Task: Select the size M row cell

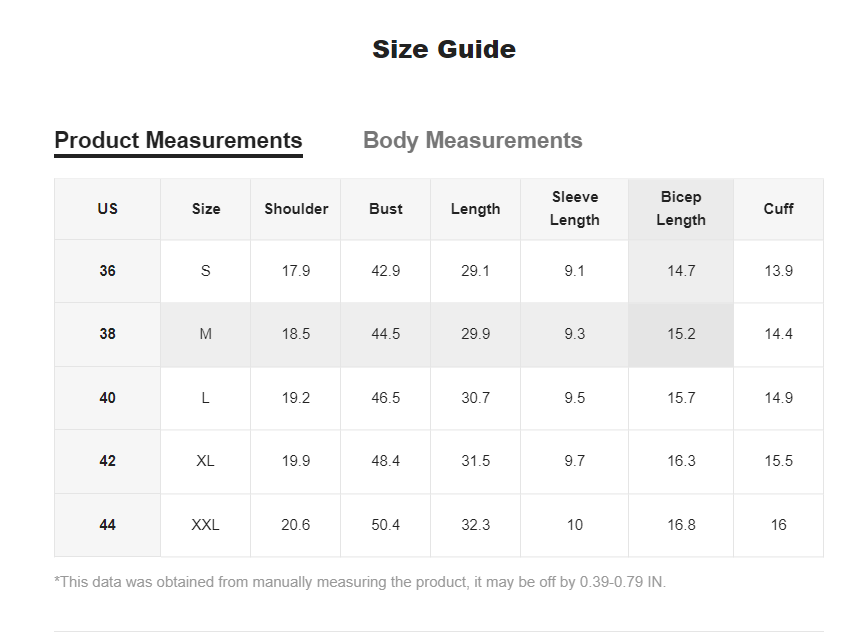Action: [x=205, y=334]
